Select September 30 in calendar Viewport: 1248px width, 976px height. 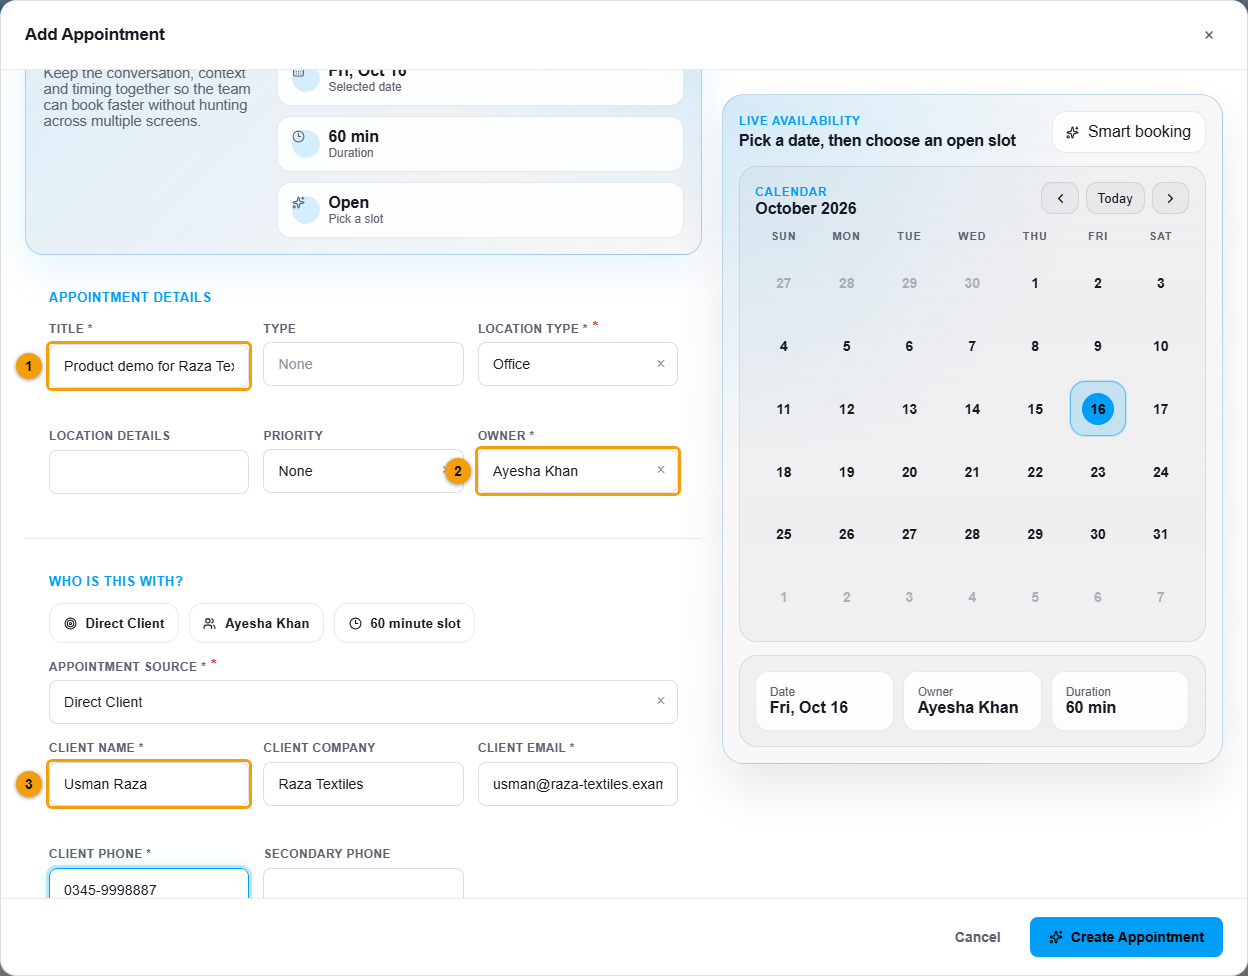point(972,283)
